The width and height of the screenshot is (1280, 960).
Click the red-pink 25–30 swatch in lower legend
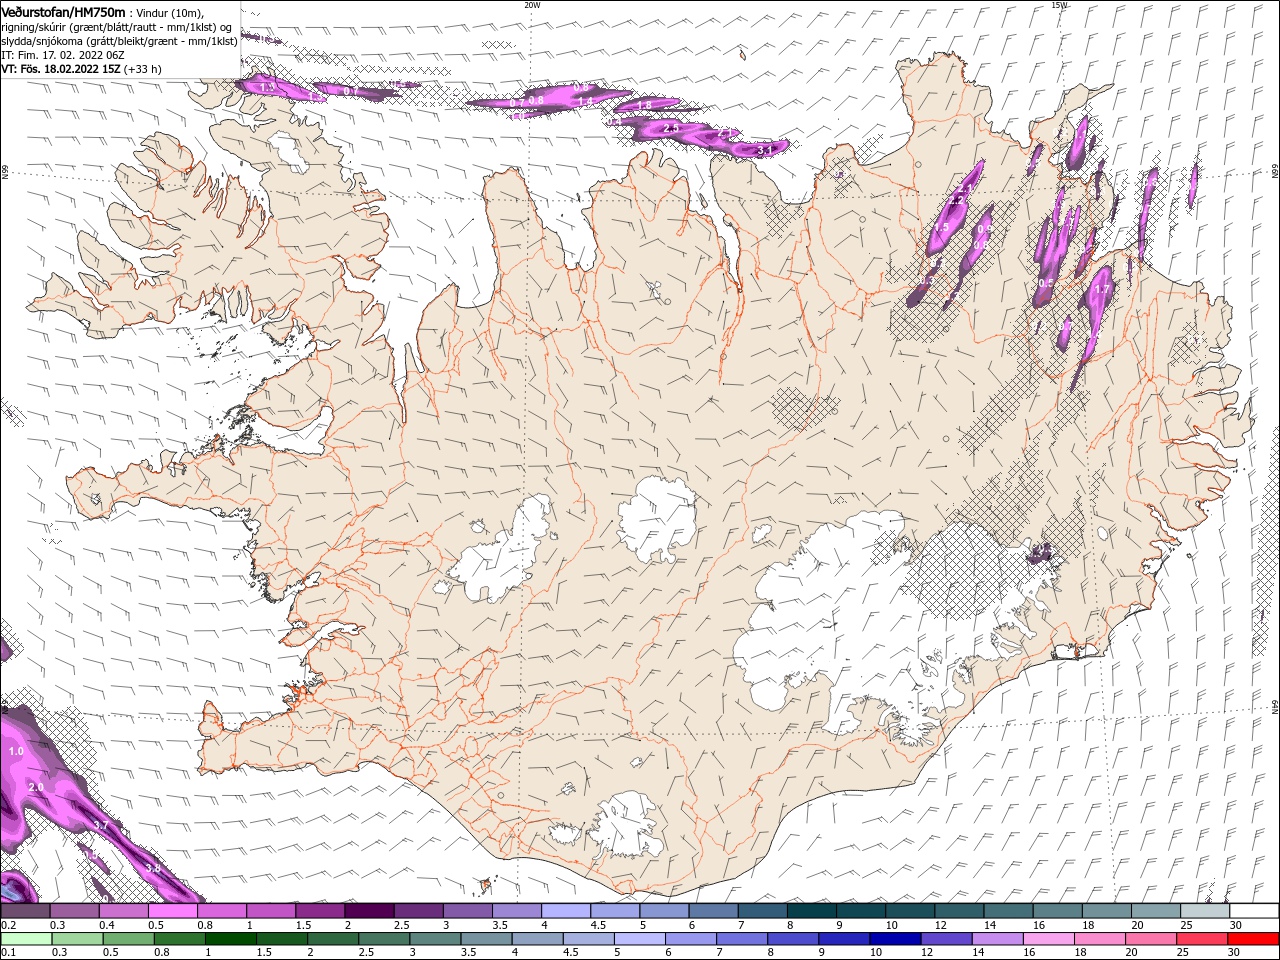pos(1202,939)
